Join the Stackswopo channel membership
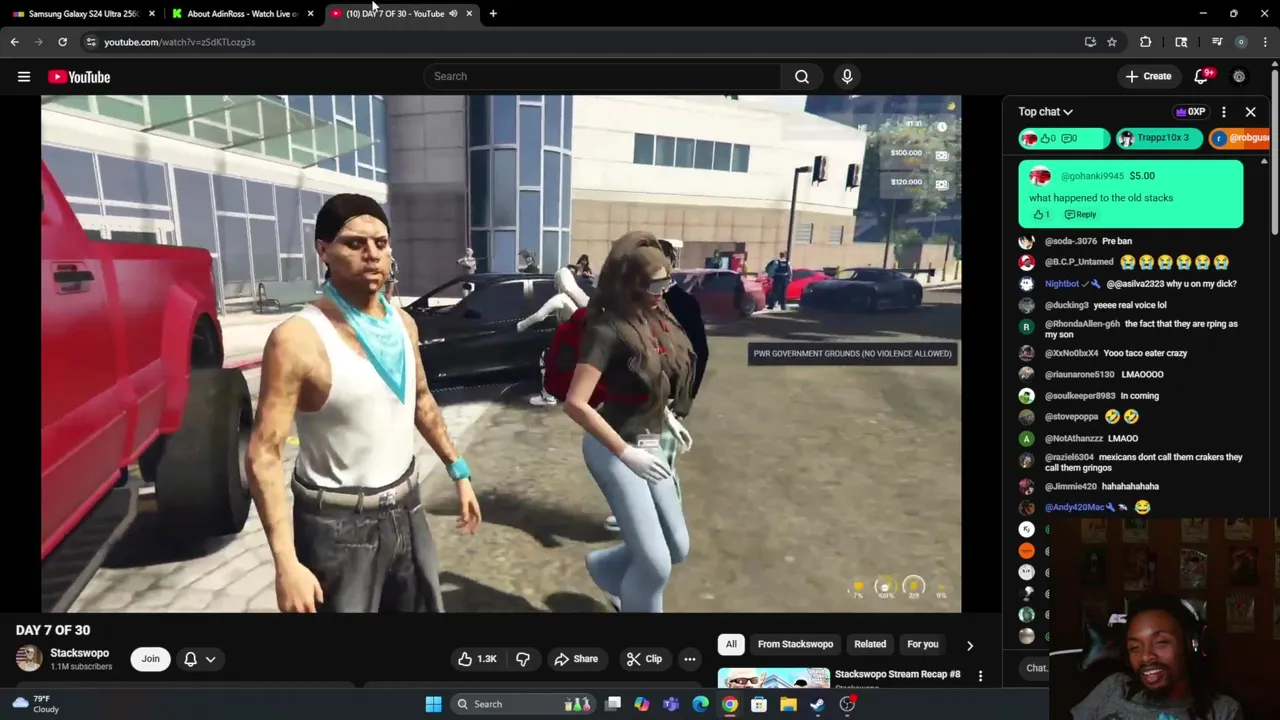 (150, 659)
